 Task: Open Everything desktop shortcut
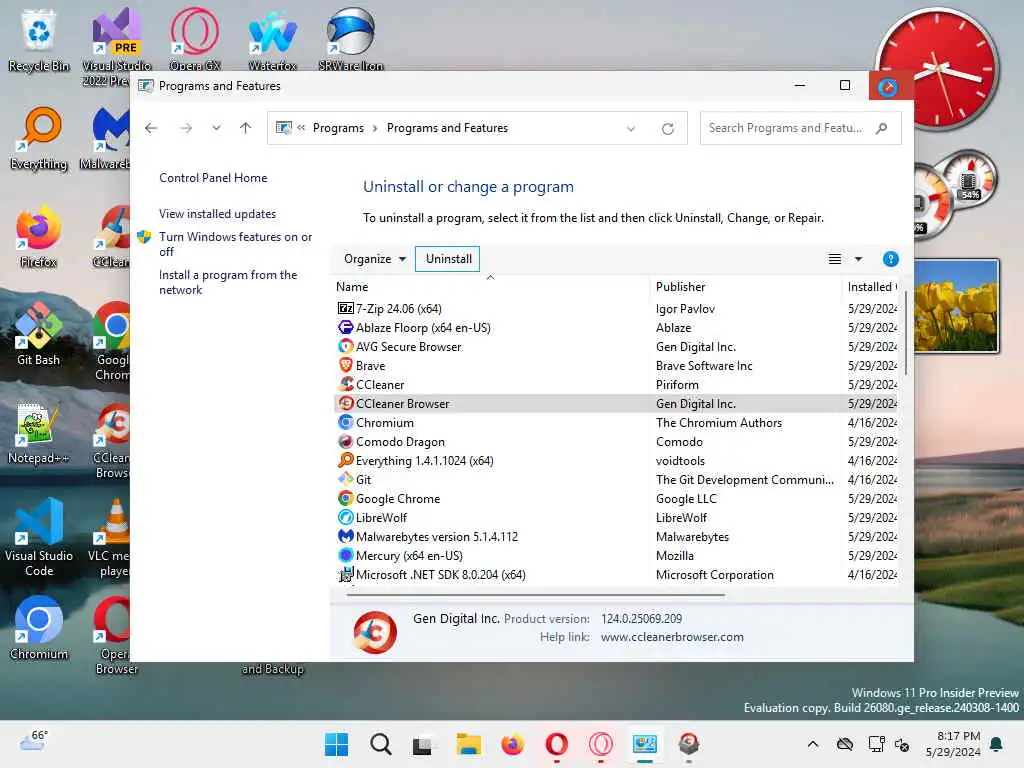click(x=39, y=138)
